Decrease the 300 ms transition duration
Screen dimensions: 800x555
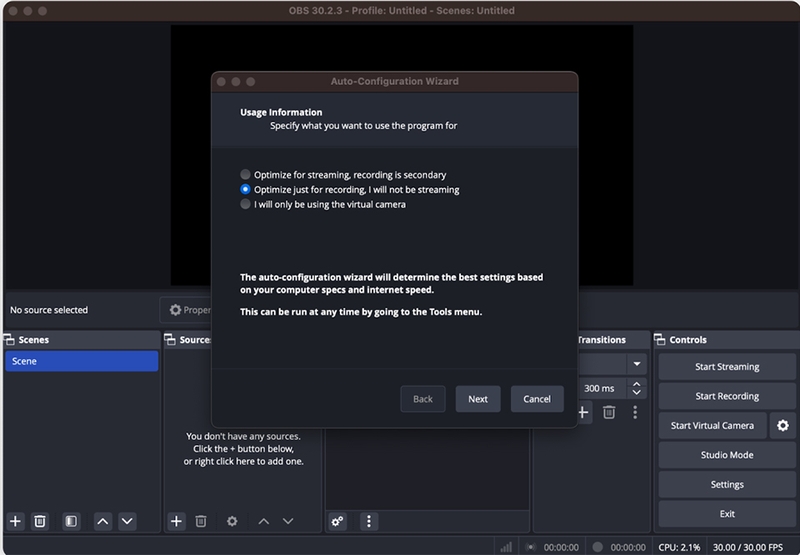[637, 393]
